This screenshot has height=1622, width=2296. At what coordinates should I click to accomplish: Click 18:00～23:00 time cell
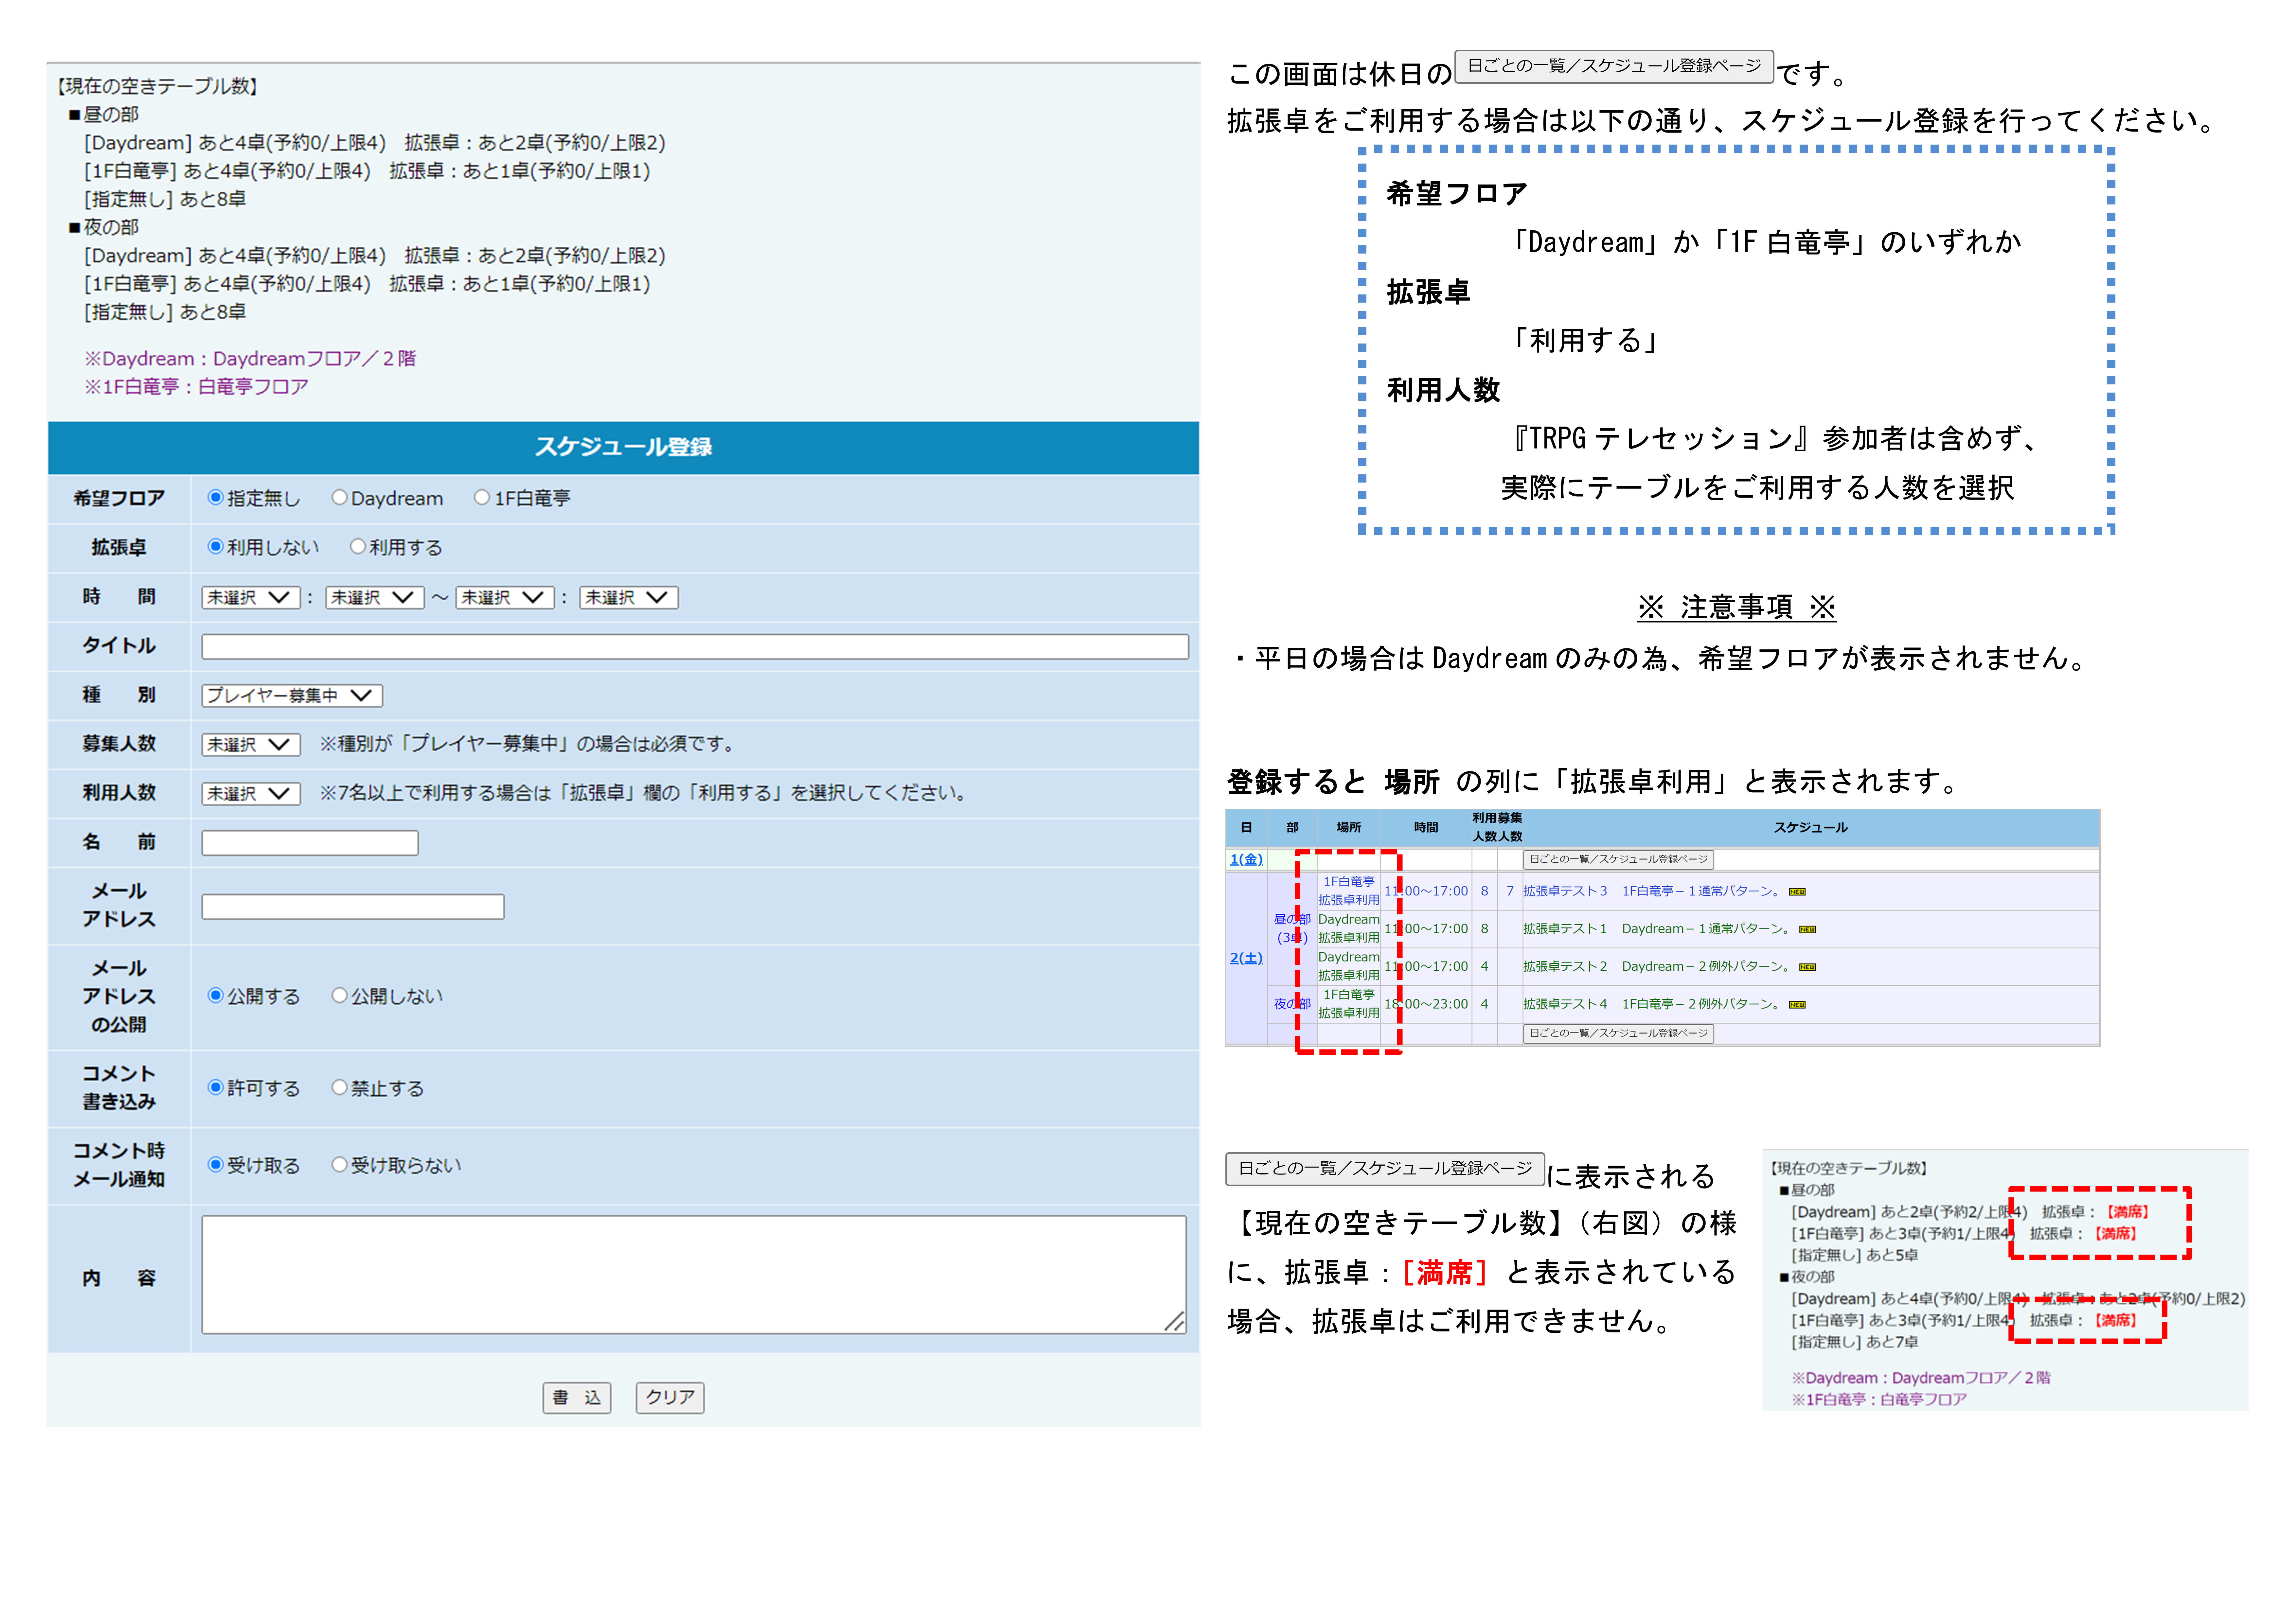point(1426,1004)
